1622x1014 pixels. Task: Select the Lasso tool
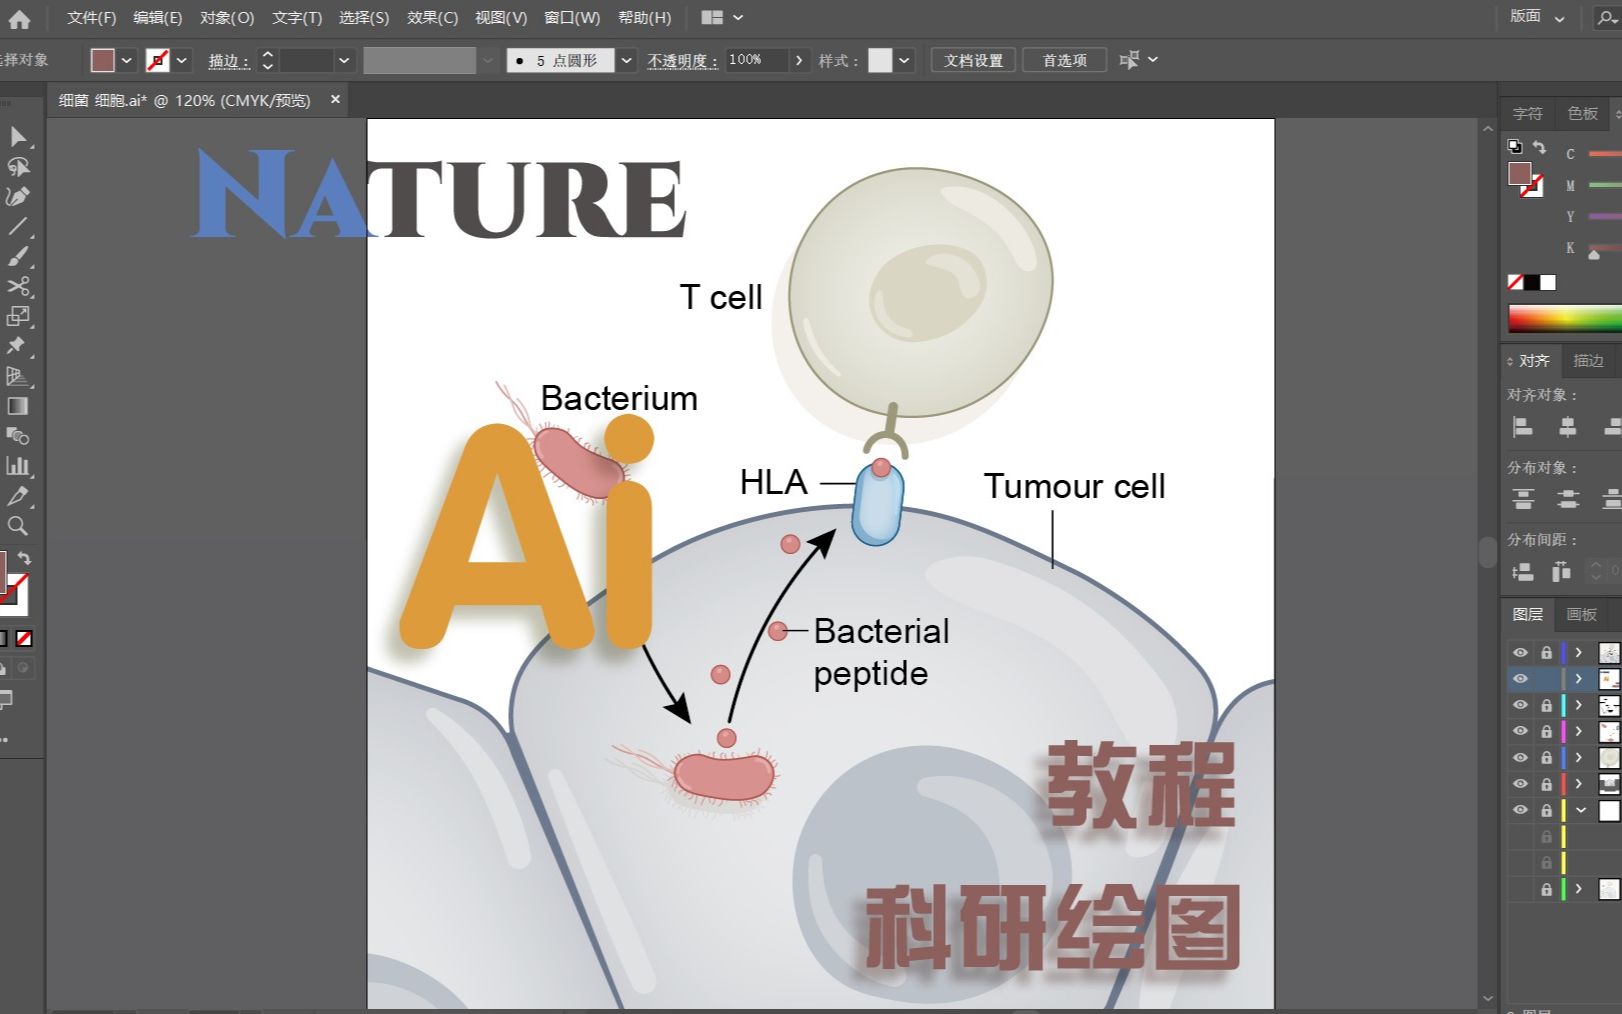(17, 167)
